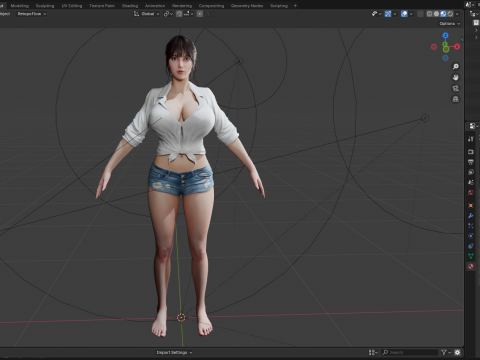Image resolution: width=480 pixels, height=360 pixels.
Task: Toggle X-ray mode
Action: click(x=421, y=14)
